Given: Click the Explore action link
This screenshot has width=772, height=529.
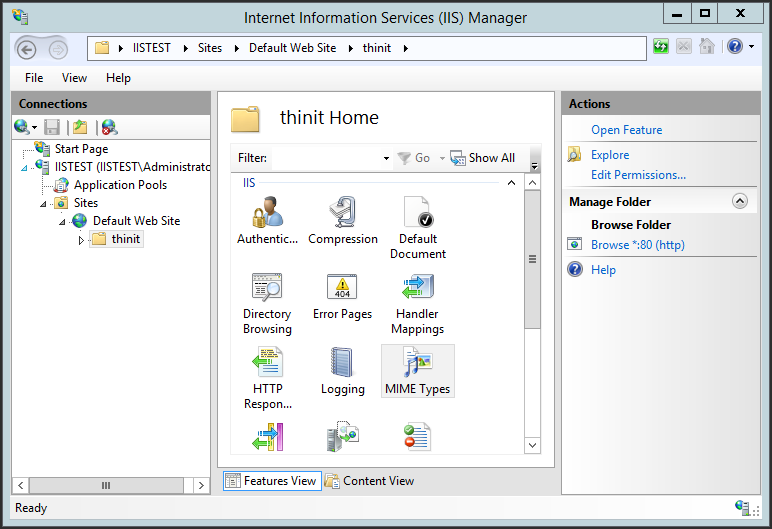Looking at the screenshot, I should pos(610,155).
